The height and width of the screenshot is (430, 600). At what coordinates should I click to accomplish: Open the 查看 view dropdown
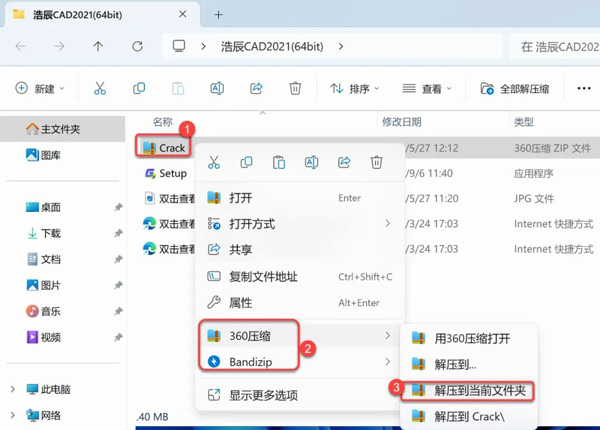[x=427, y=88]
